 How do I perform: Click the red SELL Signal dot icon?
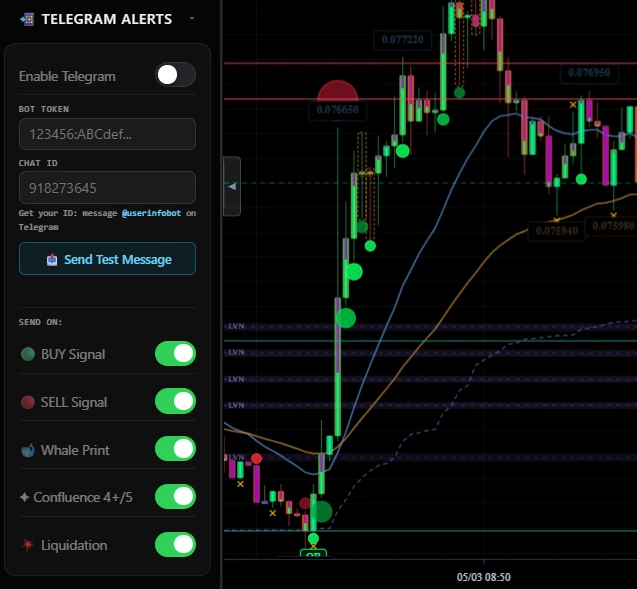coord(28,402)
